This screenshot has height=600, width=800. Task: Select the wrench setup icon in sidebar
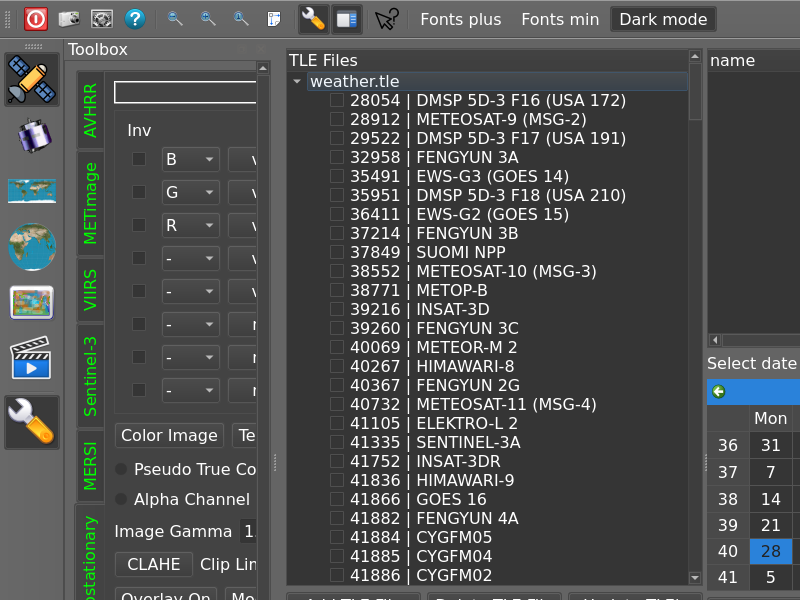point(32,422)
